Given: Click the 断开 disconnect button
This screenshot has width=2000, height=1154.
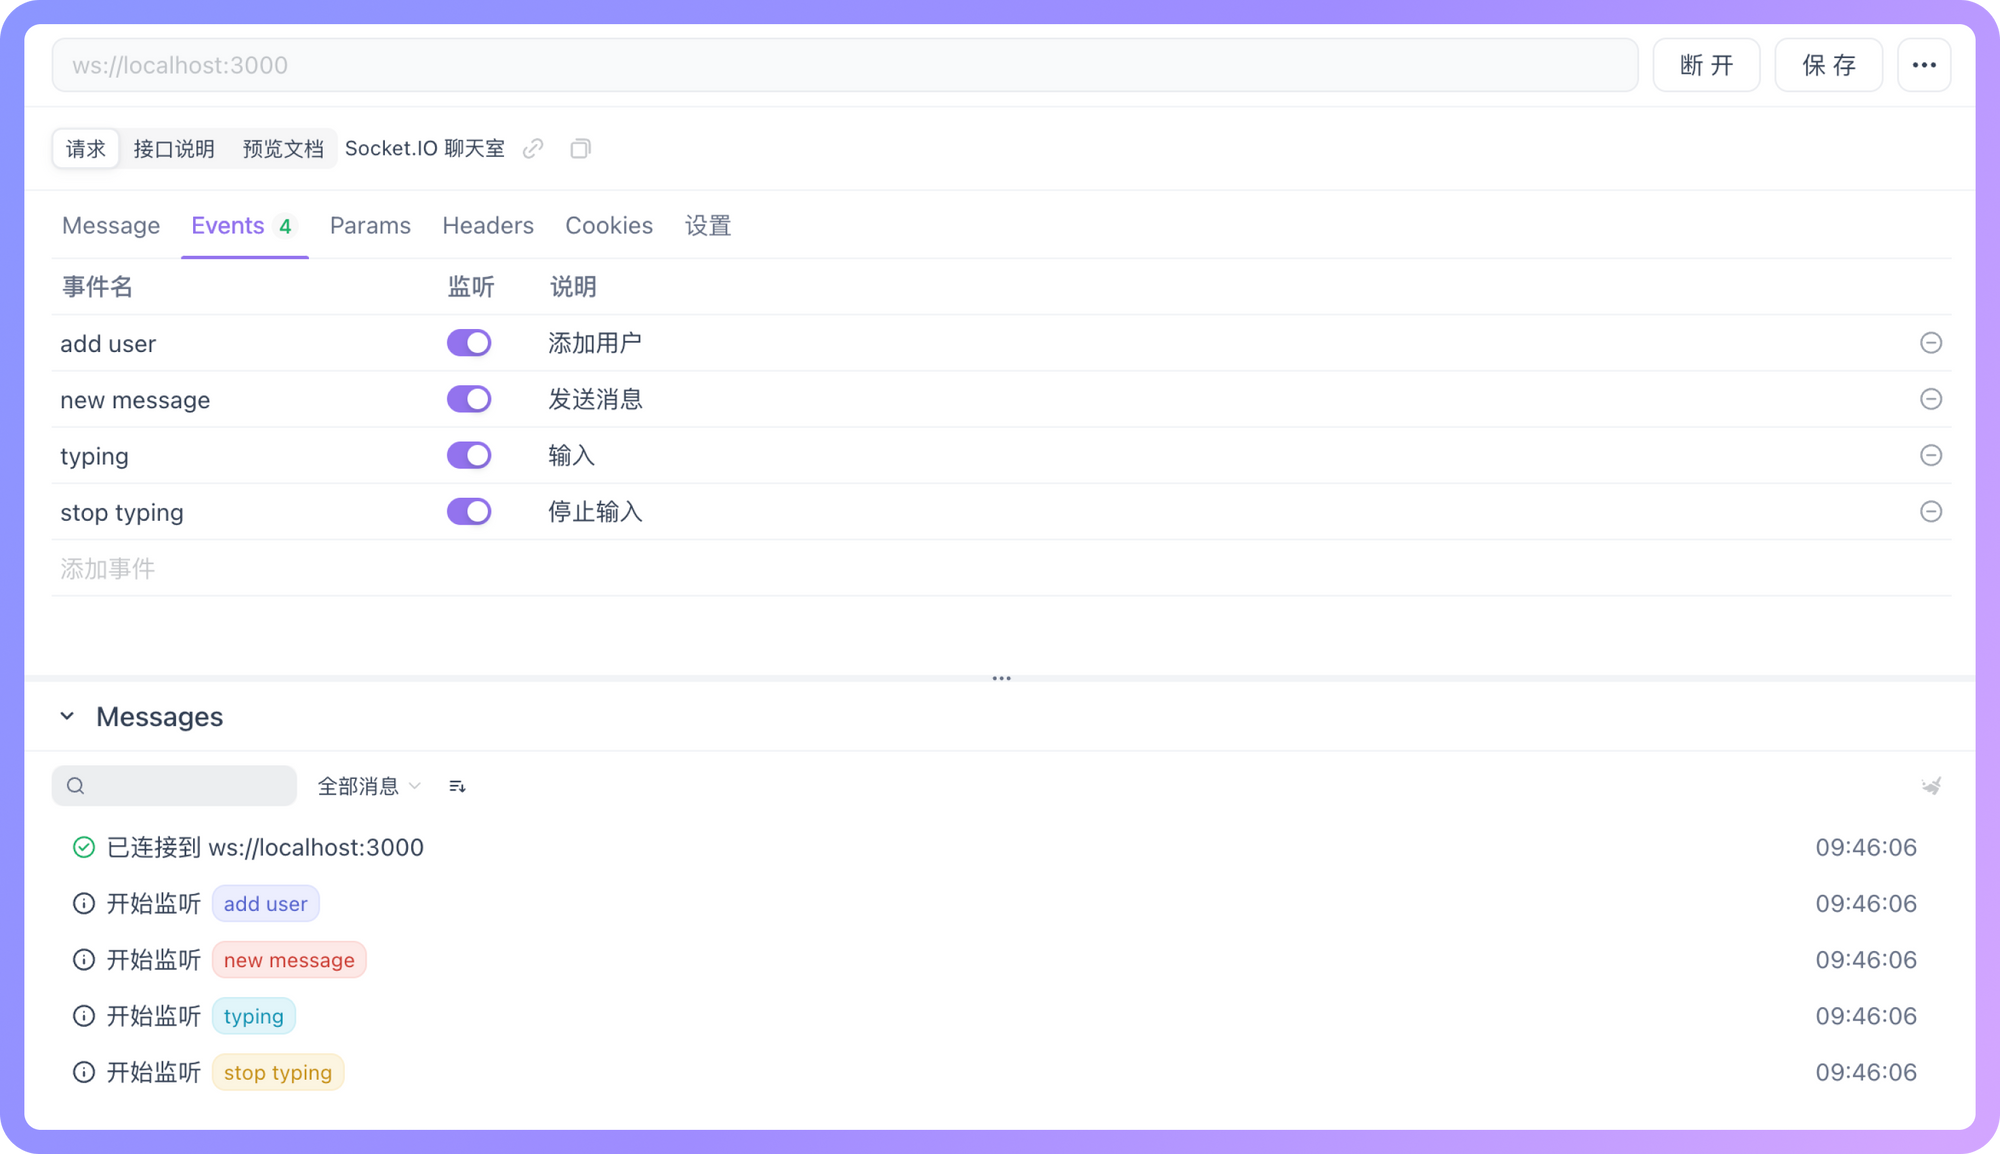Looking at the screenshot, I should click(x=1706, y=64).
